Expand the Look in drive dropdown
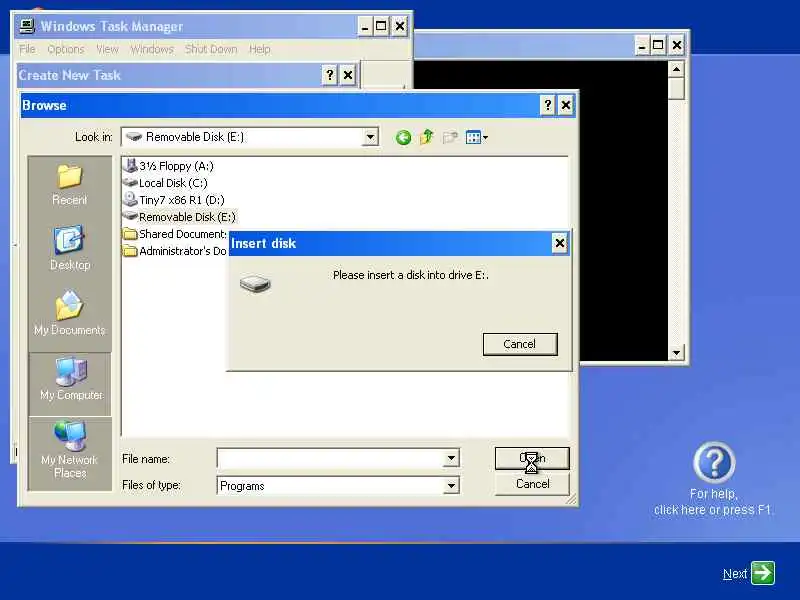 tap(370, 137)
